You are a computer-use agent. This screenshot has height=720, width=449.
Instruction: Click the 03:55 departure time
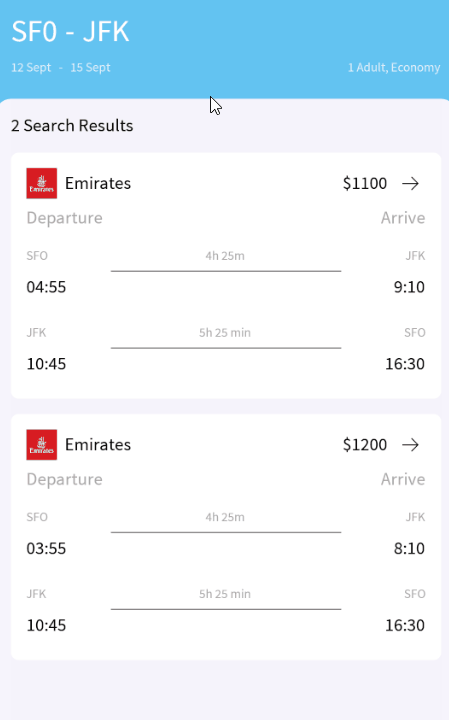point(46,549)
